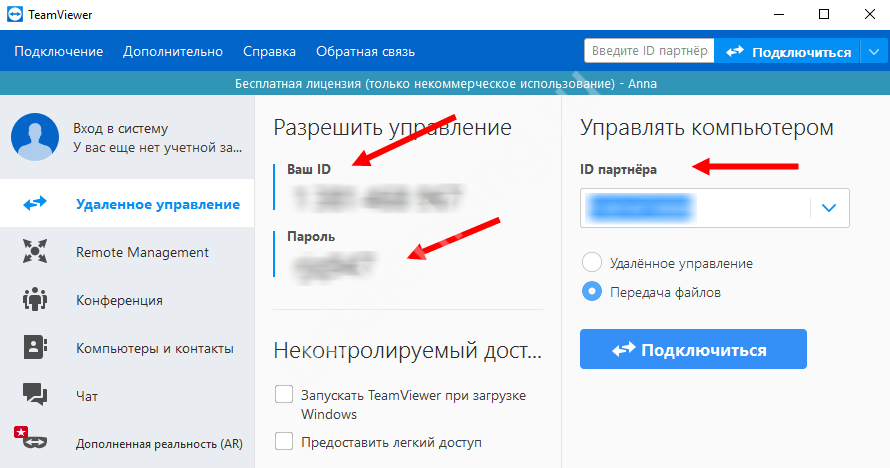Enable Запускать TeamViewer при загрузке Windows checkbox
Image resolution: width=890 pixels, height=468 pixels.
[284, 395]
